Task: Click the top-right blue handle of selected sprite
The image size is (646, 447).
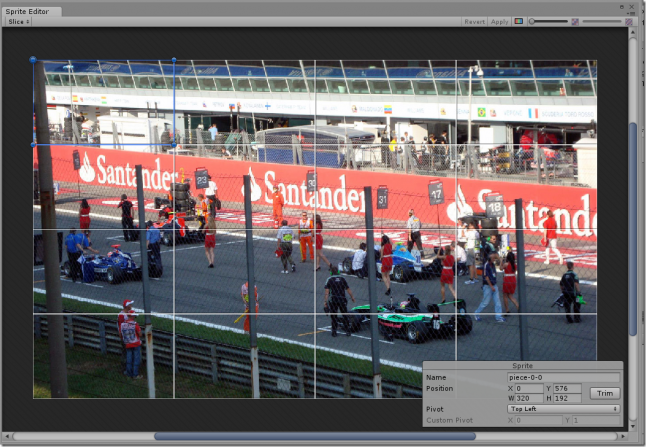Action: coord(174,60)
